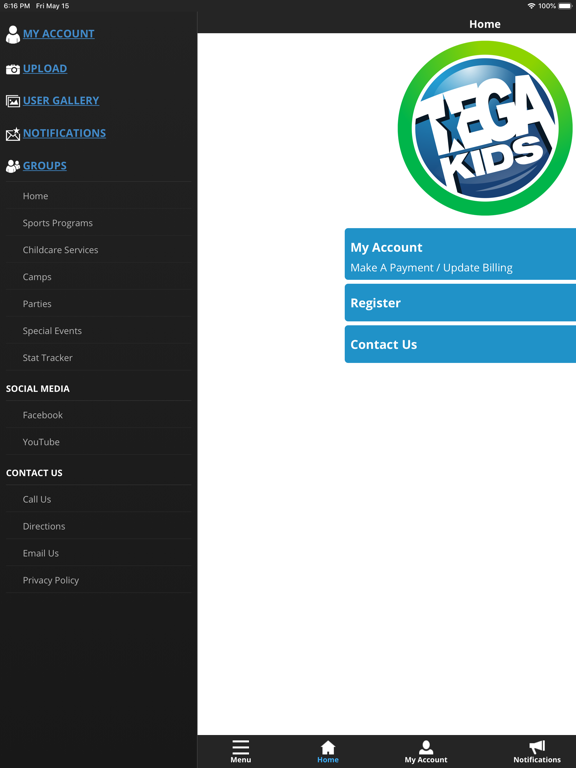Open the USER GALLERY link

tap(61, 100)
